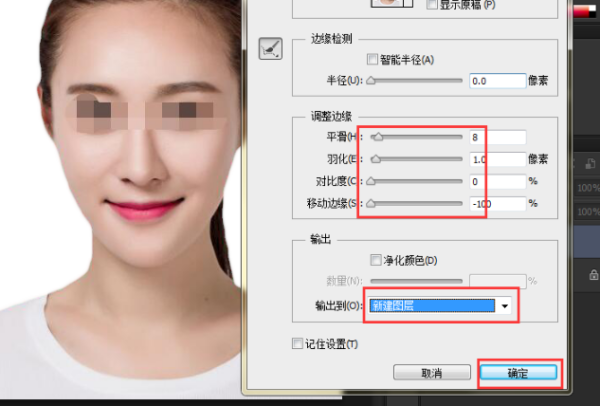The image size is (600, 406).
Task: Click the 半径 value field showing 0.0
Action: pyautogui.click(x=498, y=81)
